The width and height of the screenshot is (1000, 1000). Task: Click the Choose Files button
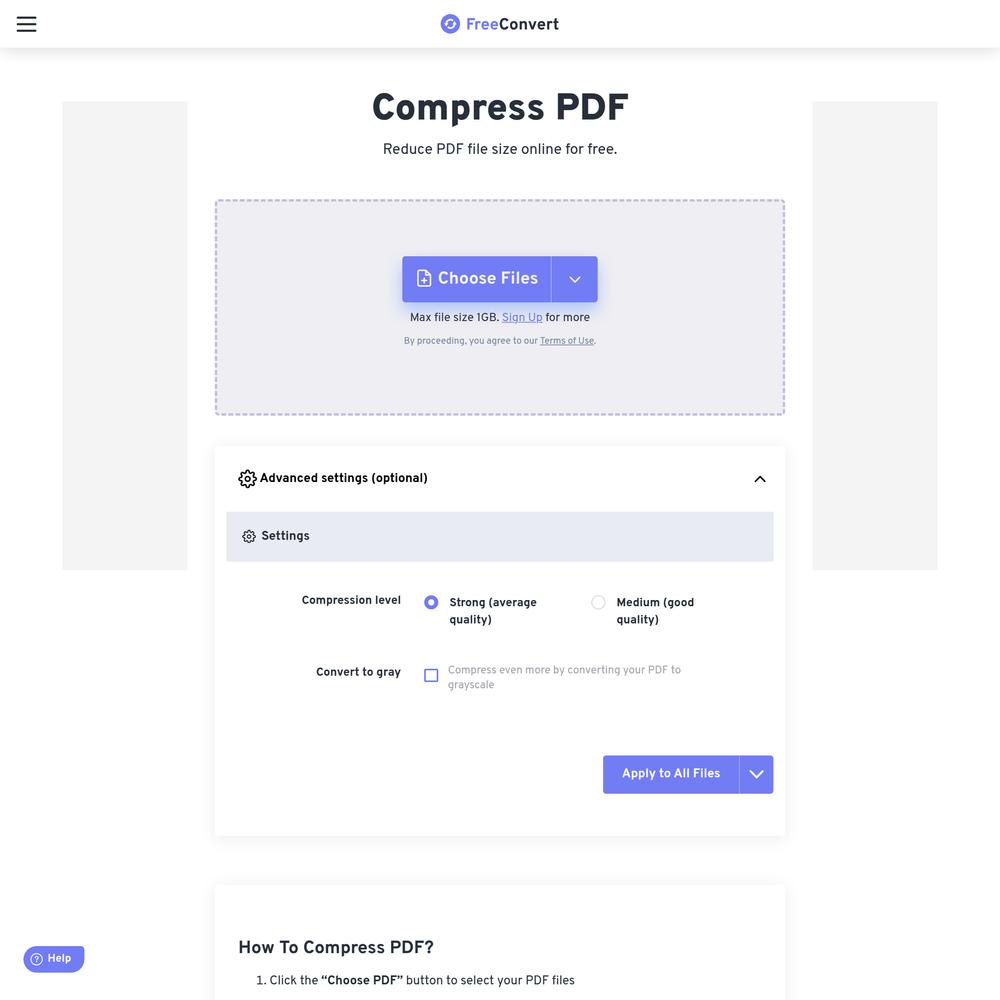[476, 279]
